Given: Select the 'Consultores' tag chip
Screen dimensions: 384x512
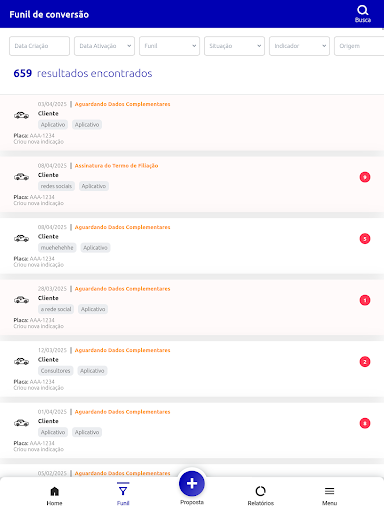Looking at the screenshot, I should 56,371.
